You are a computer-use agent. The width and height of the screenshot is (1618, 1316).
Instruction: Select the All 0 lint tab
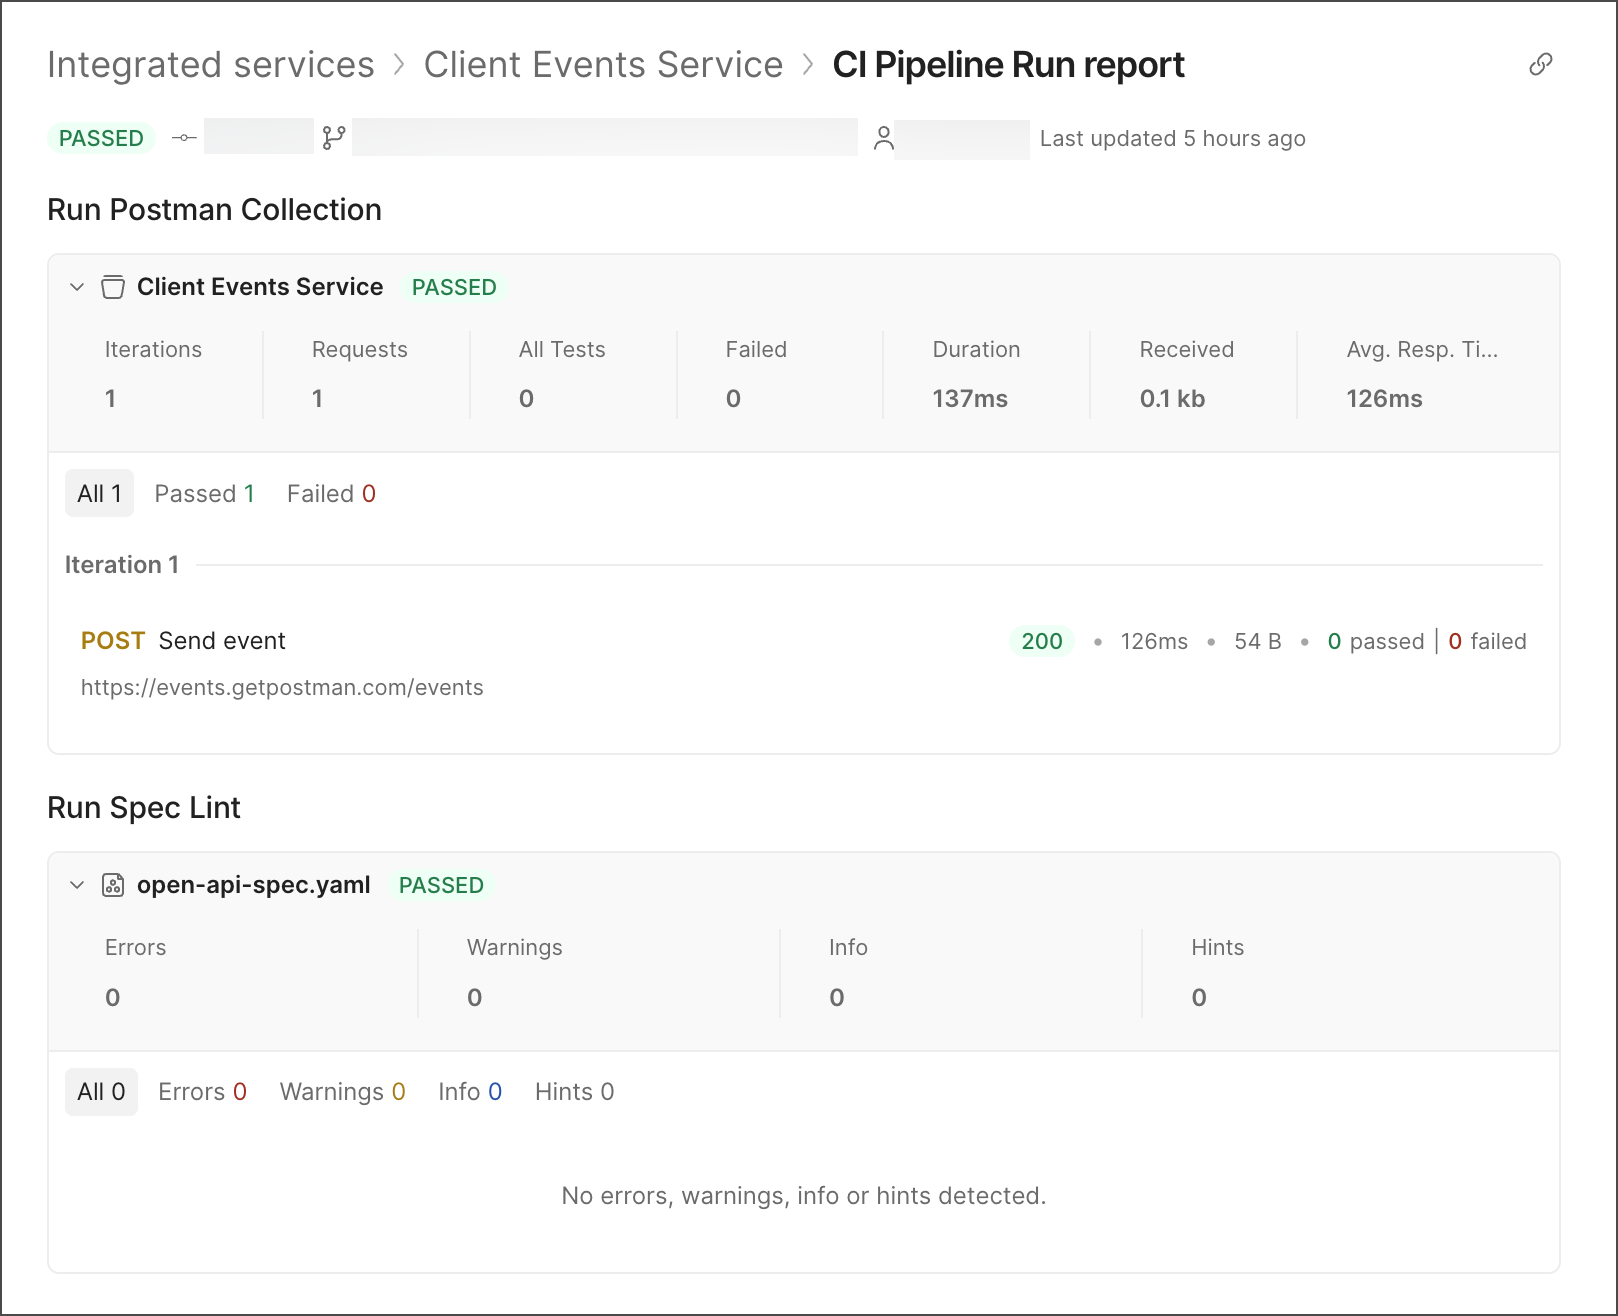[x=101, y=1091]
